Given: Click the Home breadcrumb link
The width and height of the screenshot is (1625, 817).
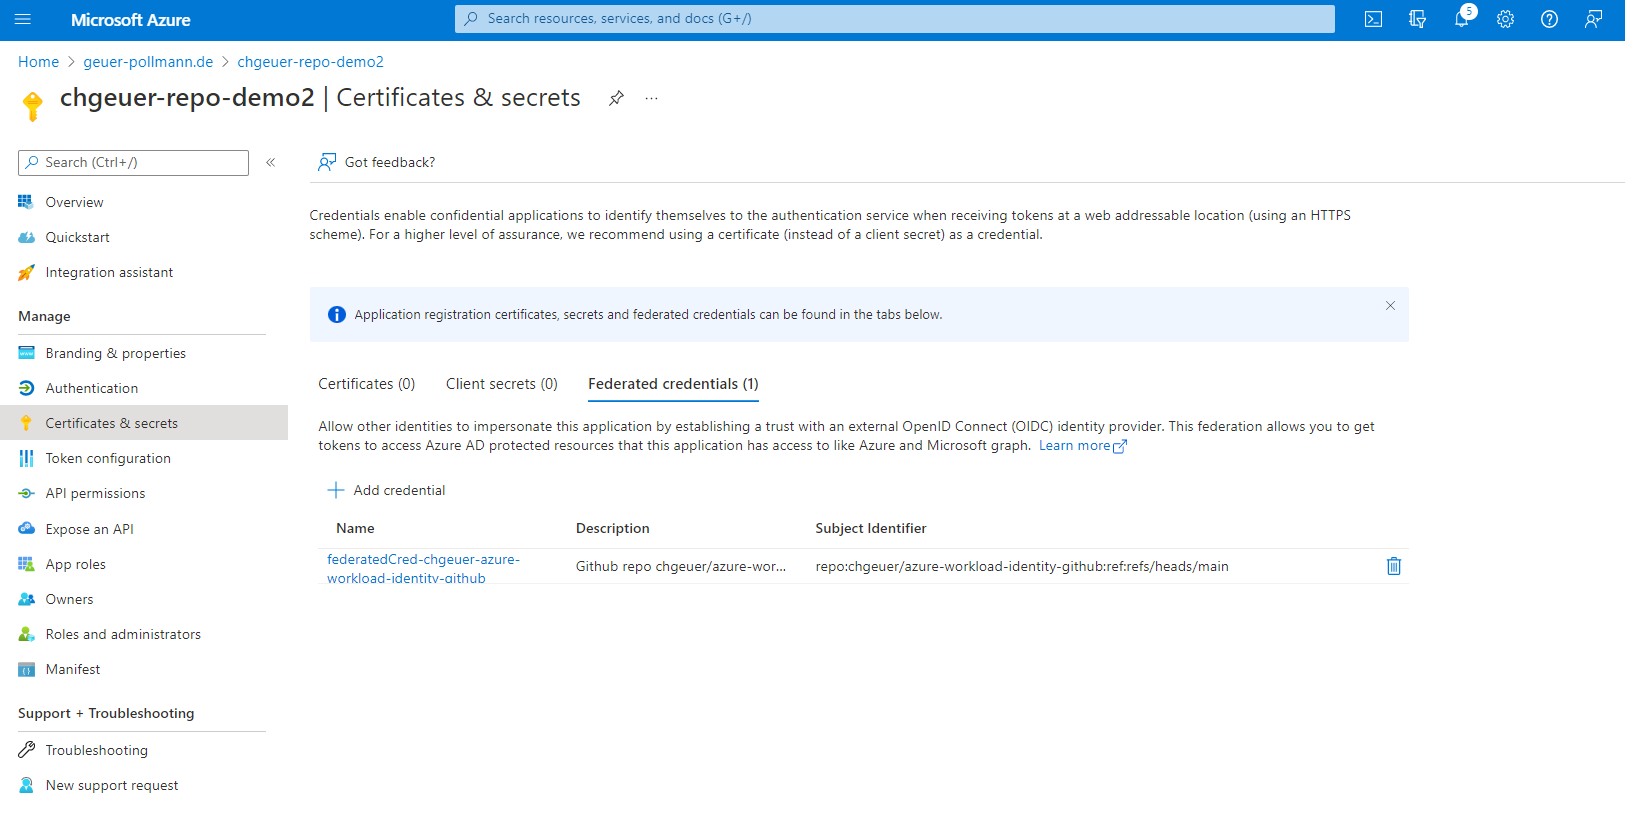Looking at the screenshot, I should point(38,62).
